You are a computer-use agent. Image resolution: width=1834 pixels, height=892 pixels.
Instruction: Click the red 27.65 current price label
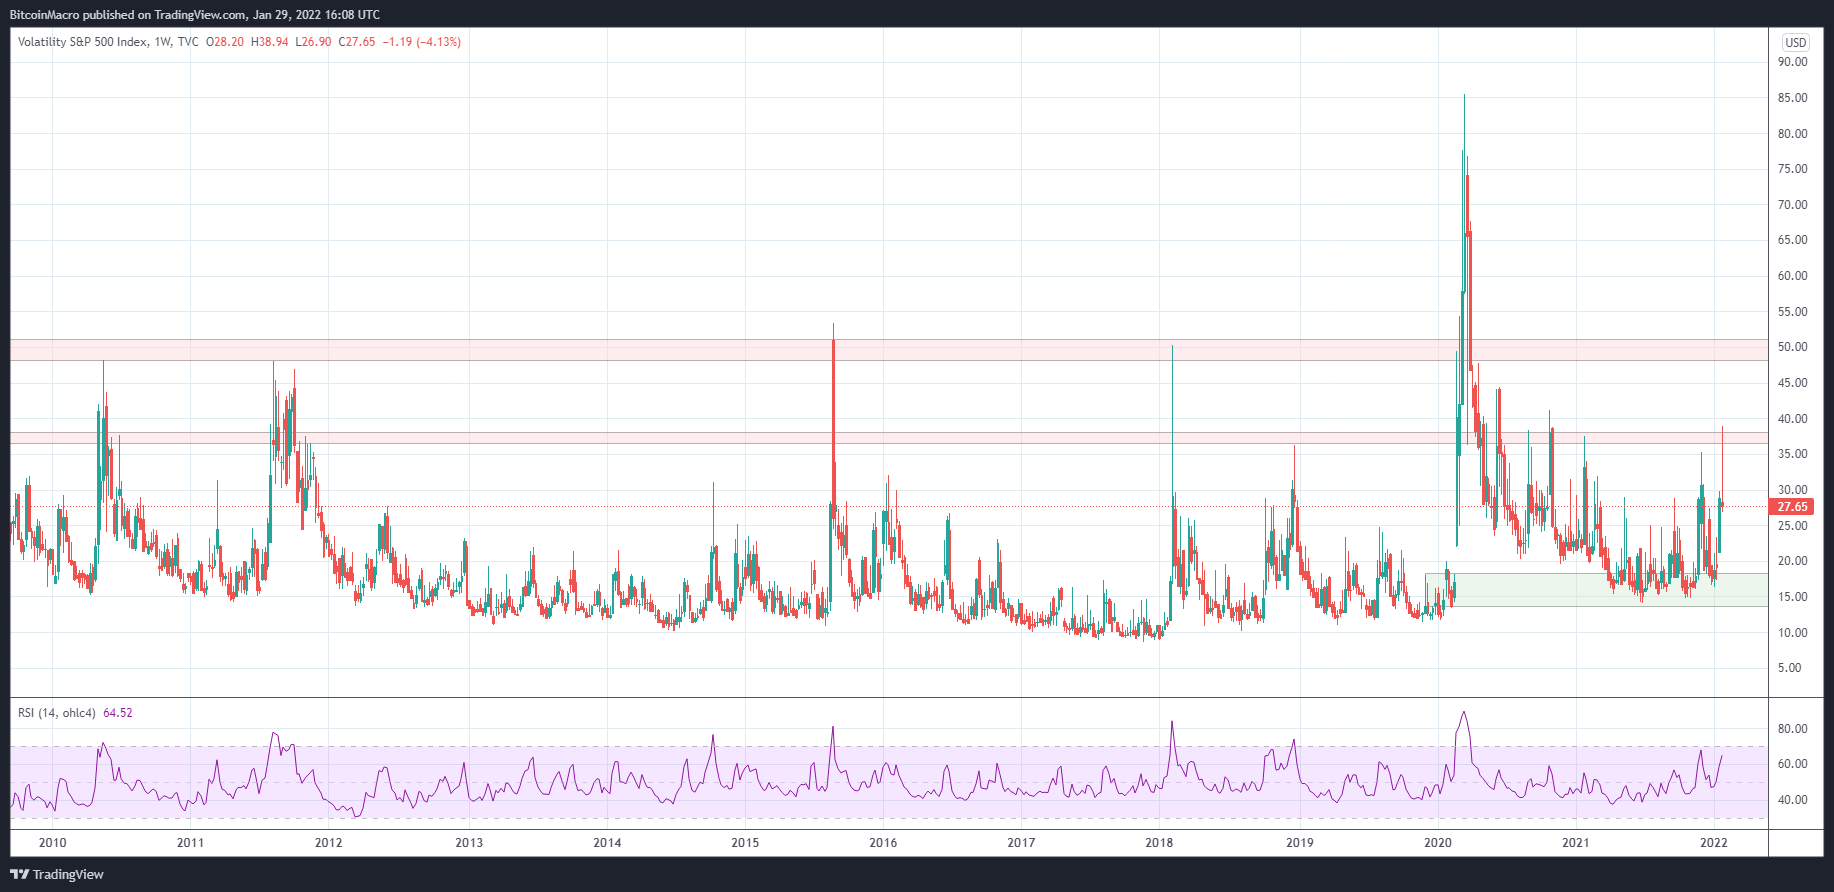tap(1792, 507)
